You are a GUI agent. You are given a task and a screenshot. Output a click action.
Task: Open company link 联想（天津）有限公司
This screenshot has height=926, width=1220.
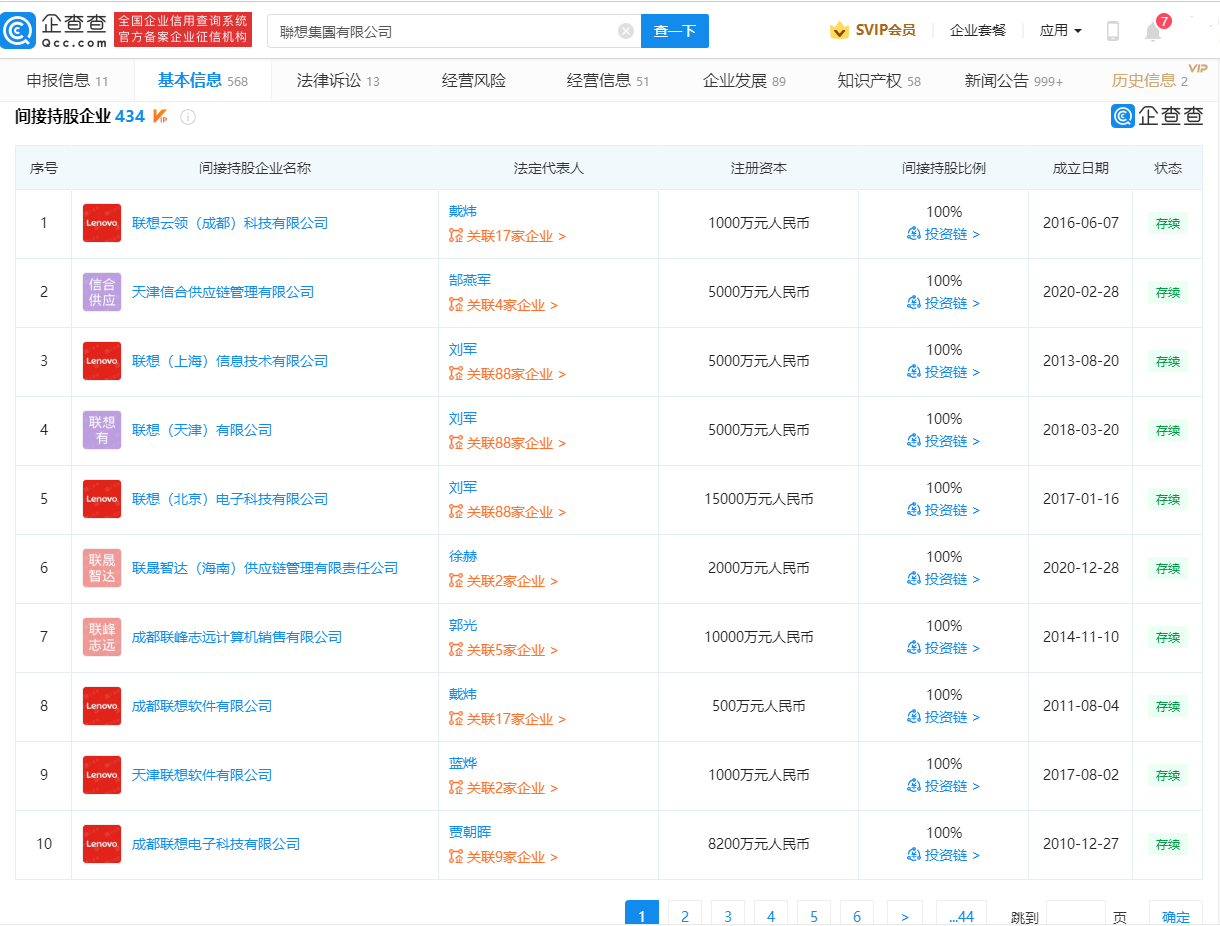202,430
